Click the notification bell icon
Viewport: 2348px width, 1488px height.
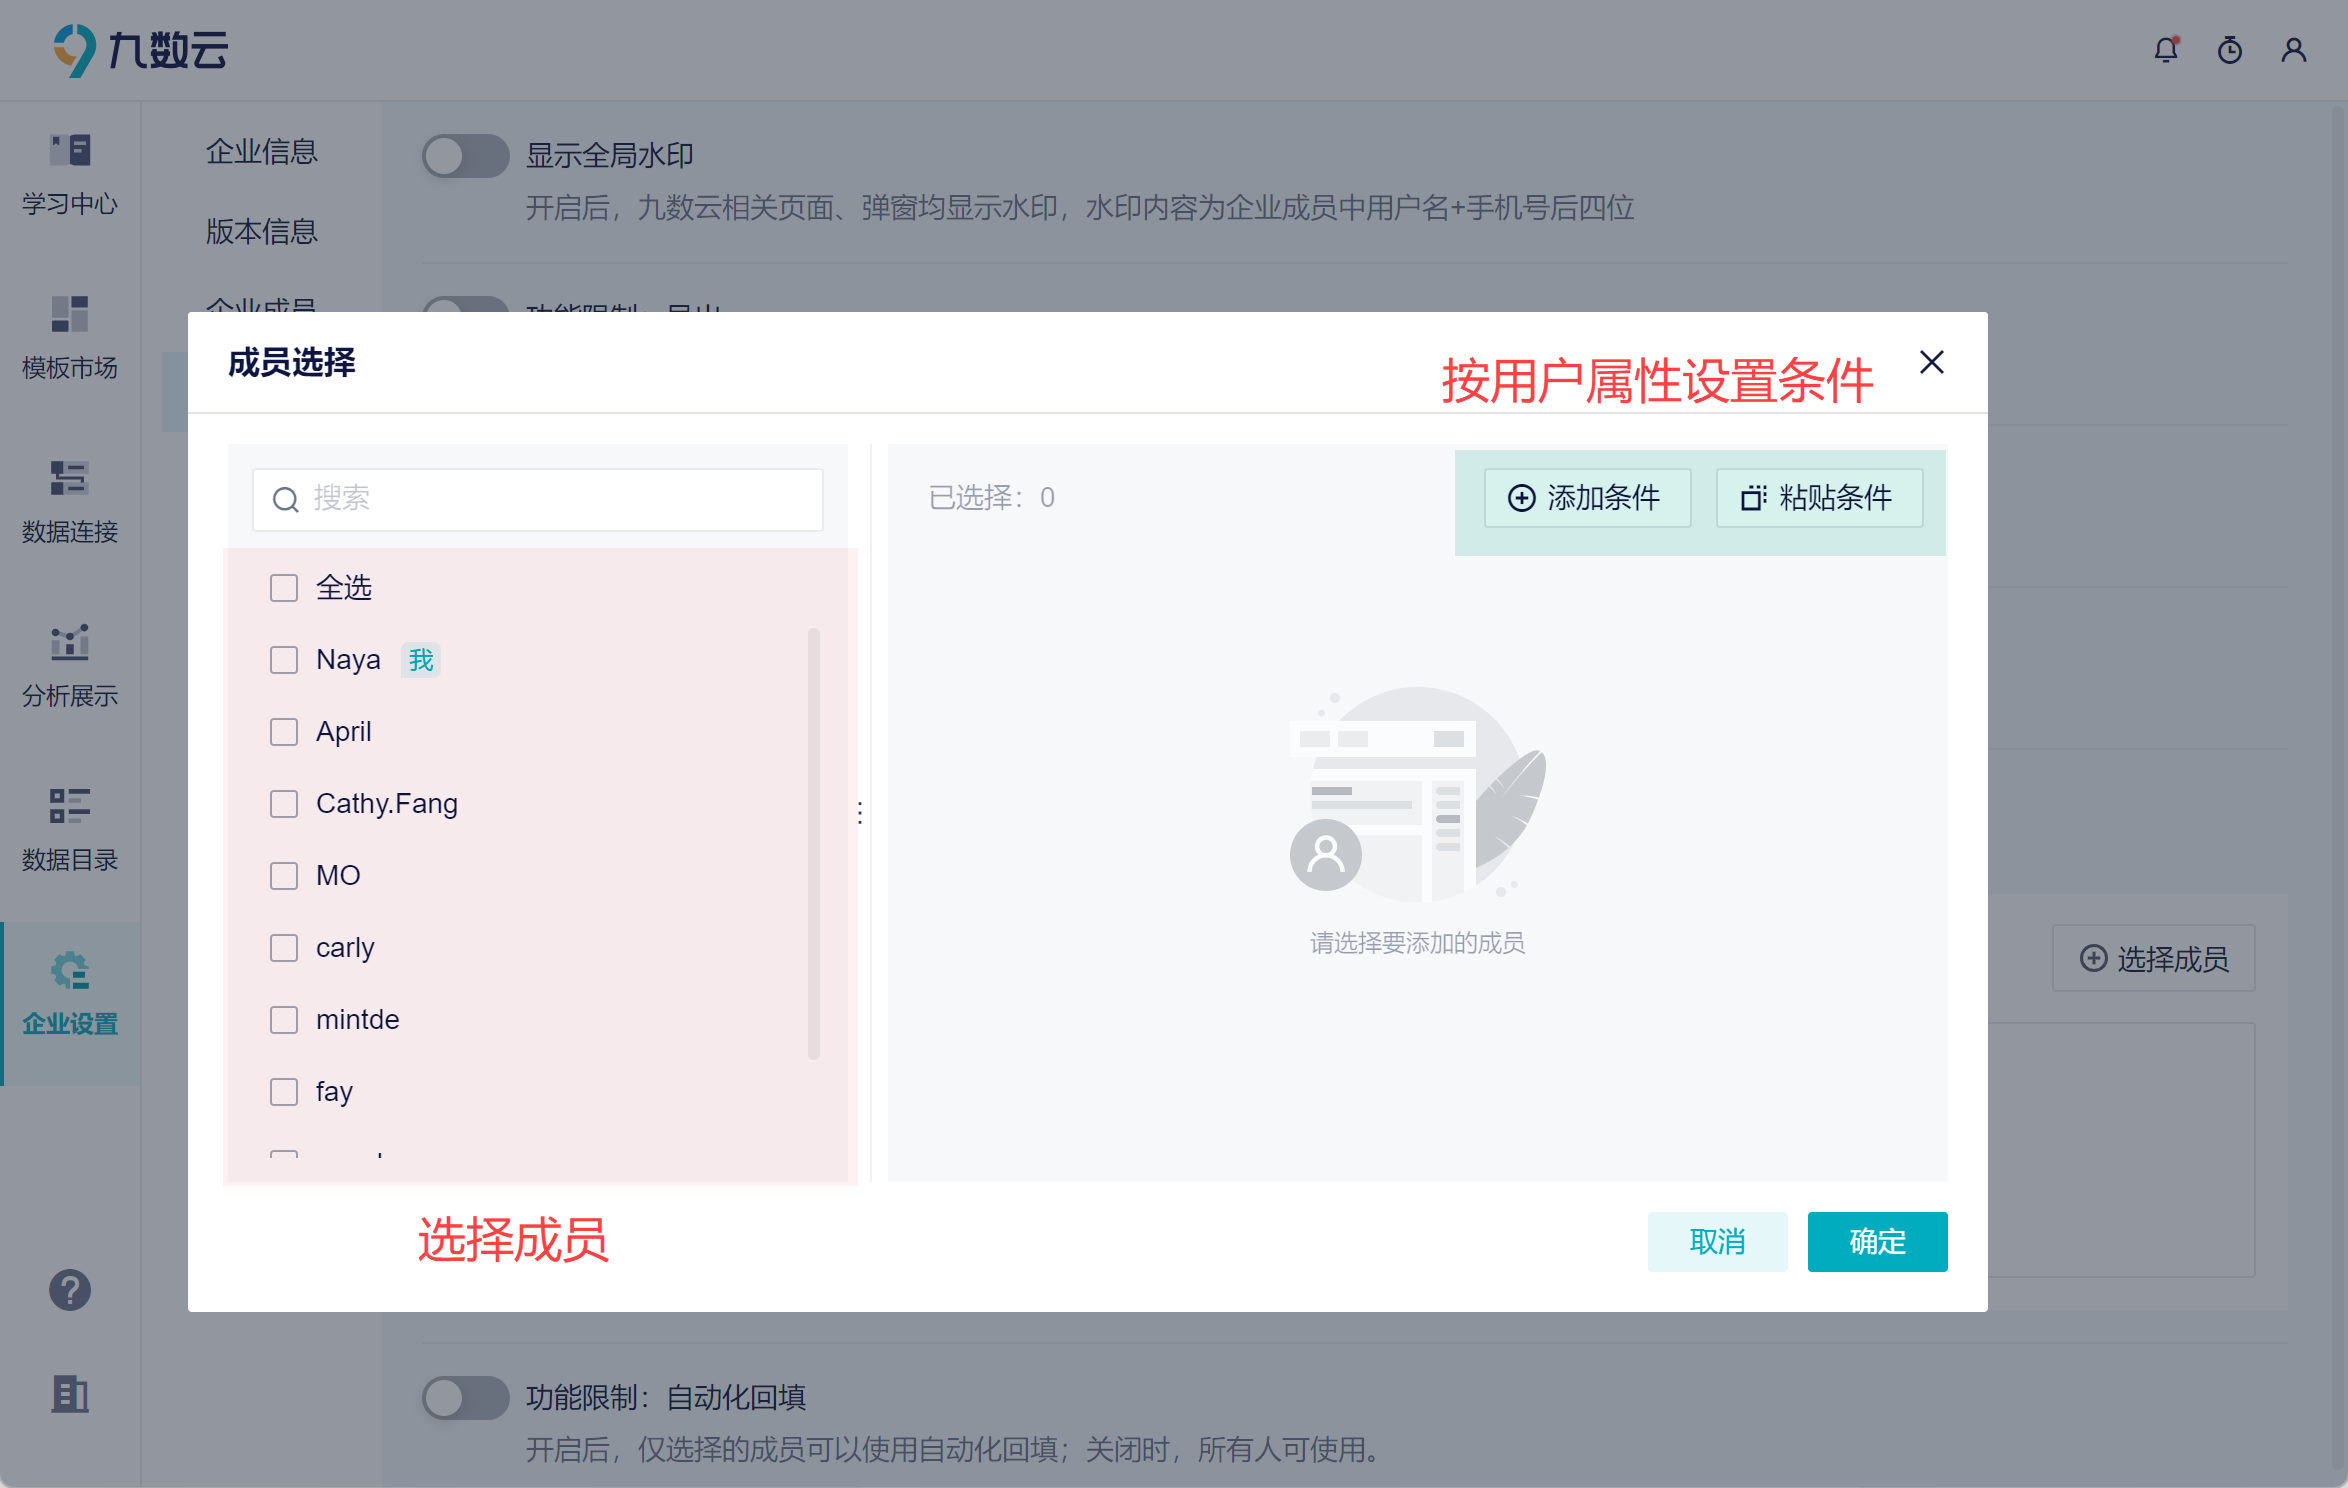2166,50
